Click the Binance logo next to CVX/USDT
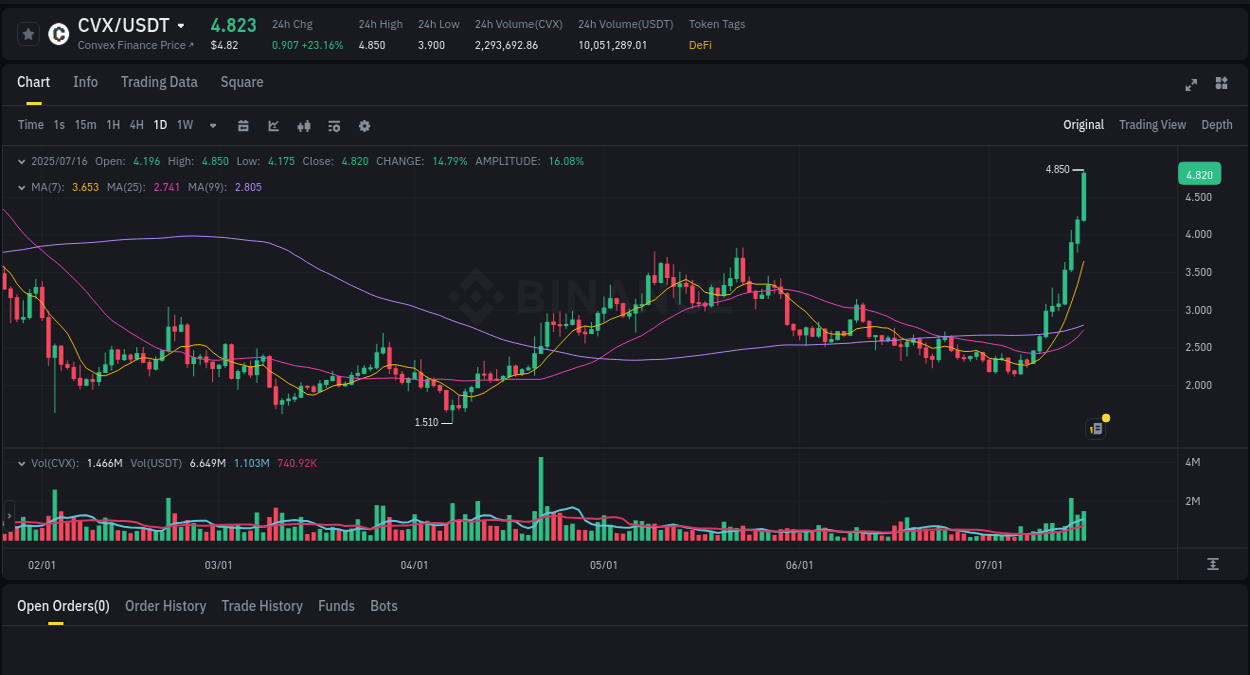 tap(57, 33)
